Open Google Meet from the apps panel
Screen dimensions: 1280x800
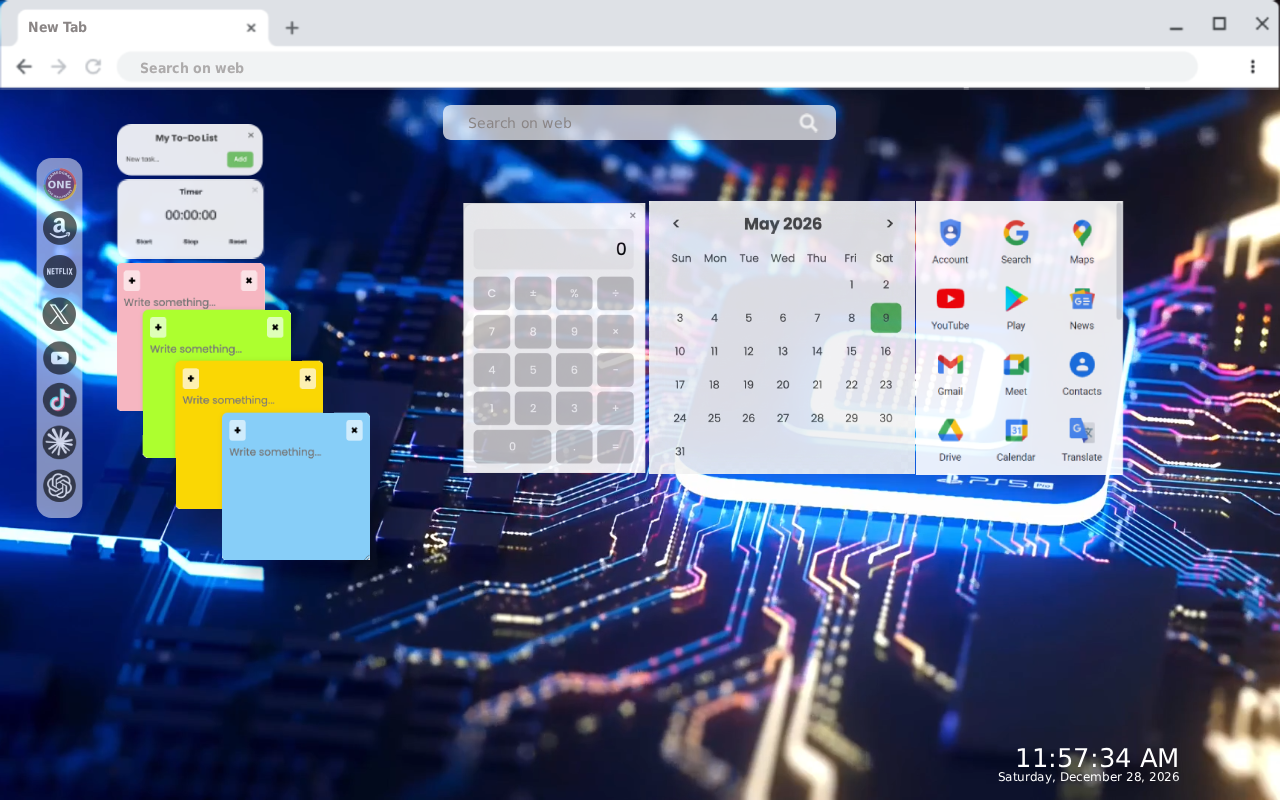coord(1016,373)
